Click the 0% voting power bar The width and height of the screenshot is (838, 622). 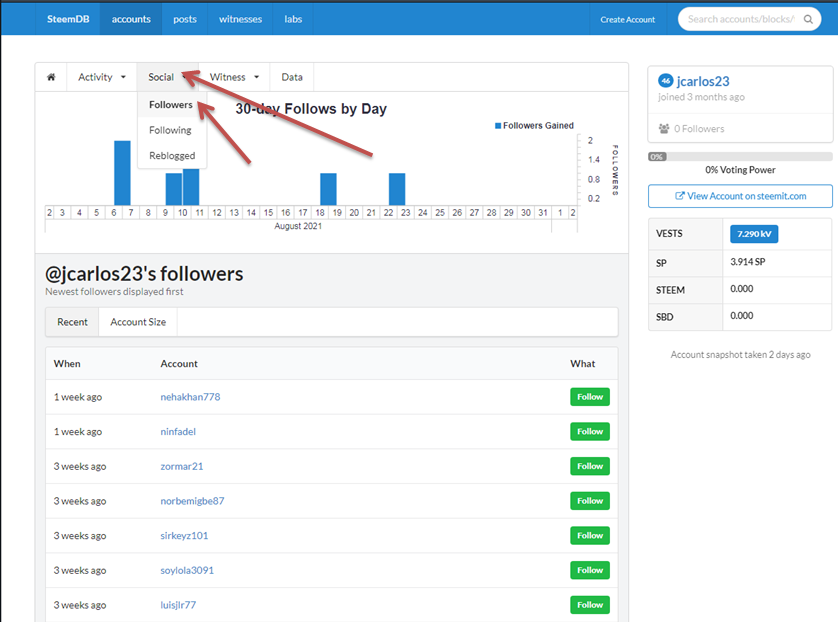coord(740,157)
